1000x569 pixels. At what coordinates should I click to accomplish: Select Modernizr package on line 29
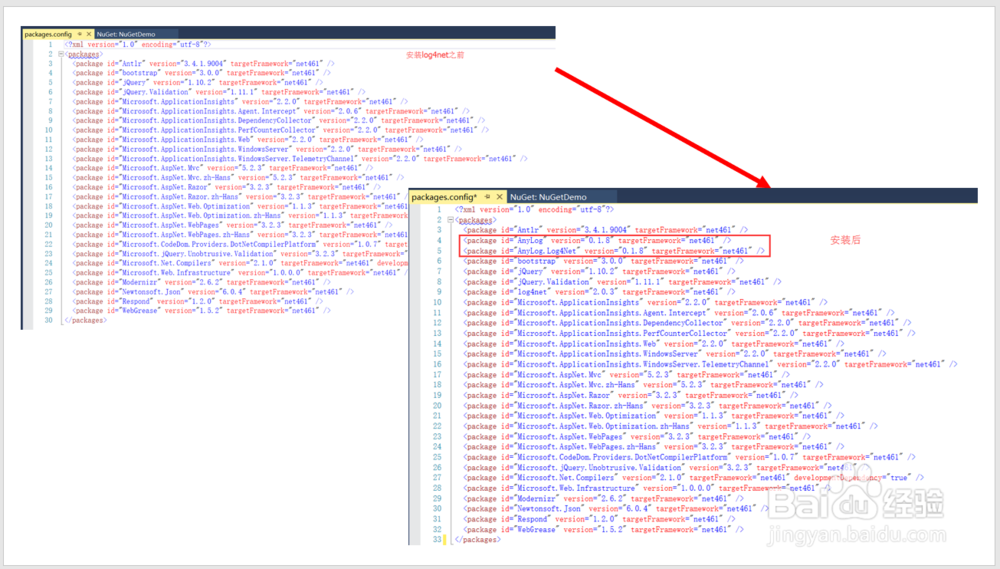[603, 499]
